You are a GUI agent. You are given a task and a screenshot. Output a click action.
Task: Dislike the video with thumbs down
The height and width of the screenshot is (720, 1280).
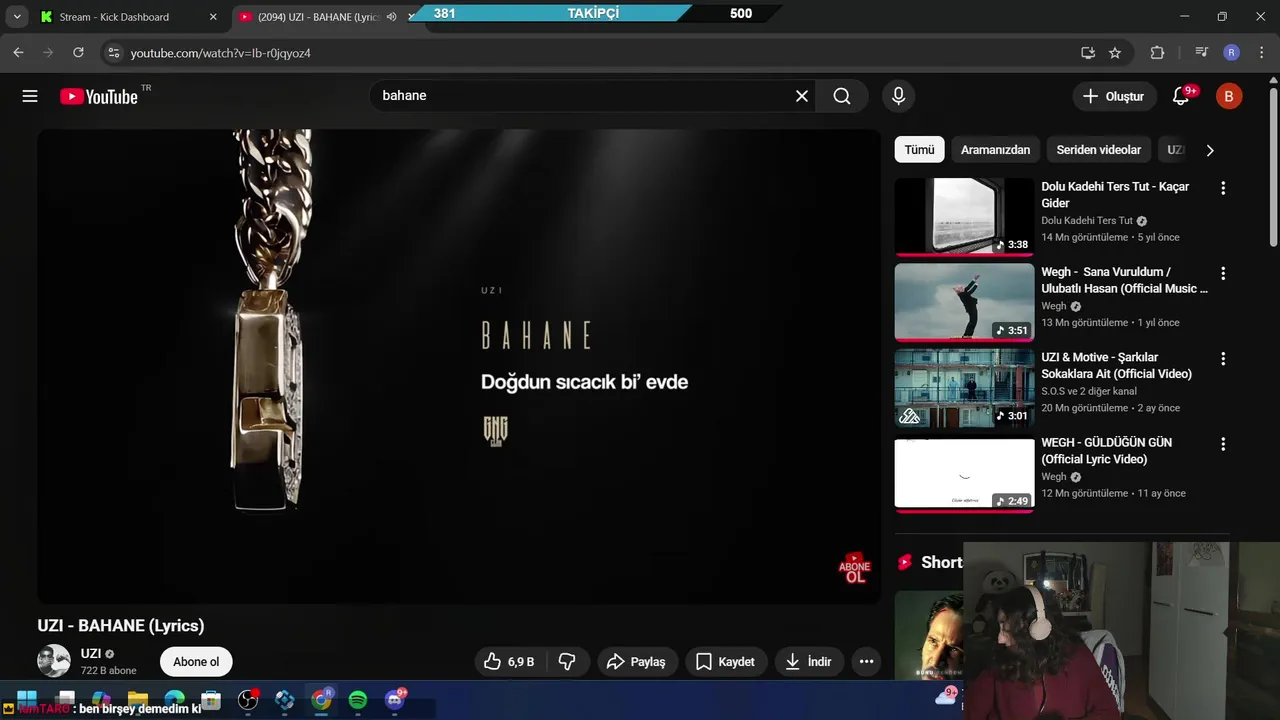click(567, 662)
